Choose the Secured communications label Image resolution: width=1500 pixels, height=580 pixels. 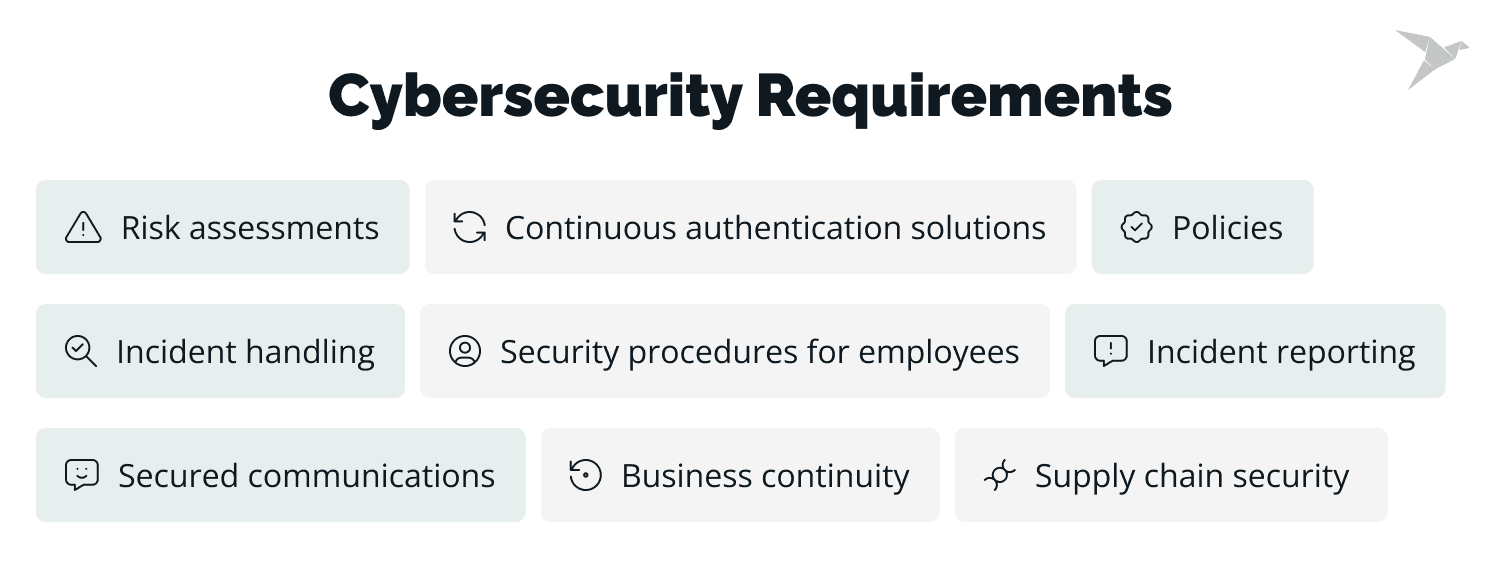[x=306, y=475]
